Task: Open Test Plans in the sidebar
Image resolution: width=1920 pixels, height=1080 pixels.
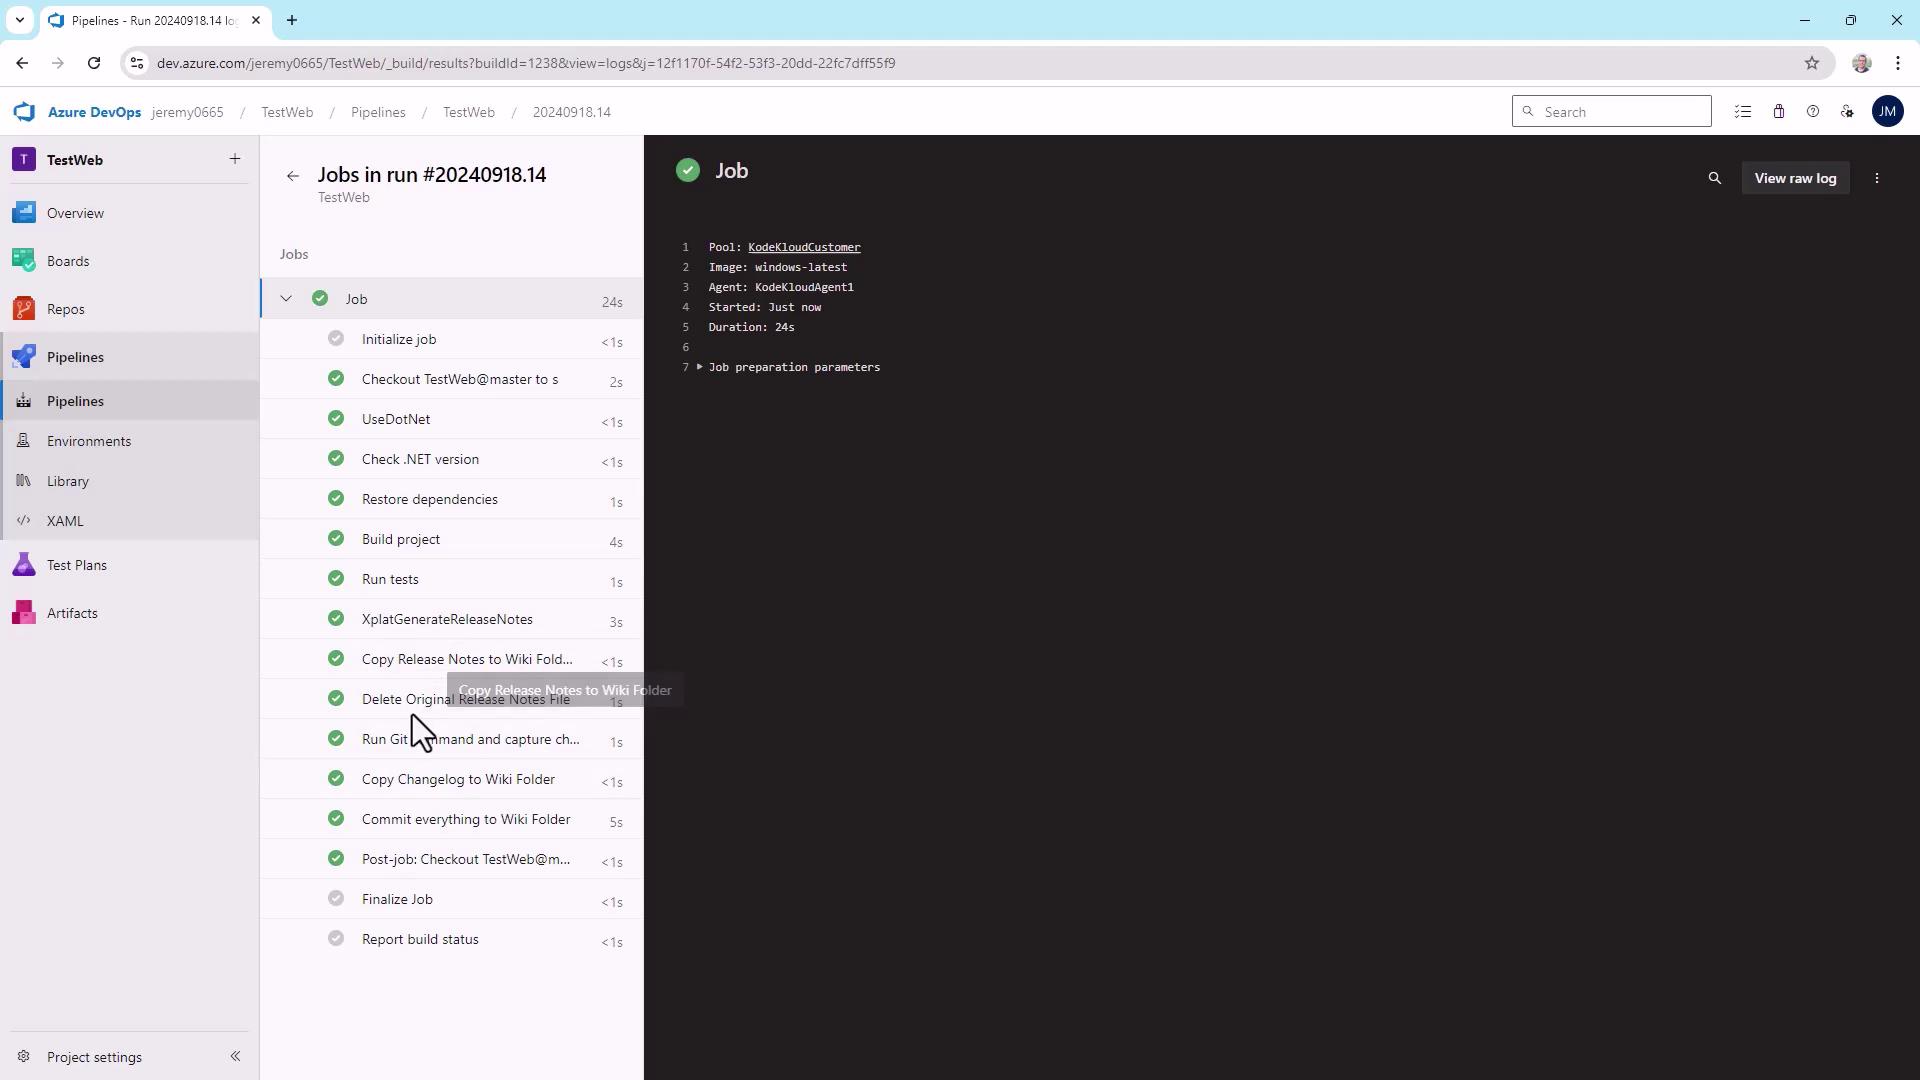Action: (76, 565)
